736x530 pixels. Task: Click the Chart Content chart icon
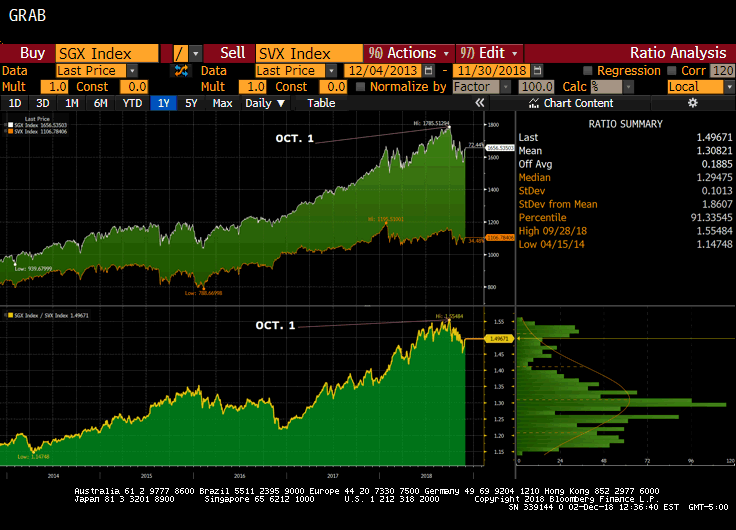(x=534, y=103)
